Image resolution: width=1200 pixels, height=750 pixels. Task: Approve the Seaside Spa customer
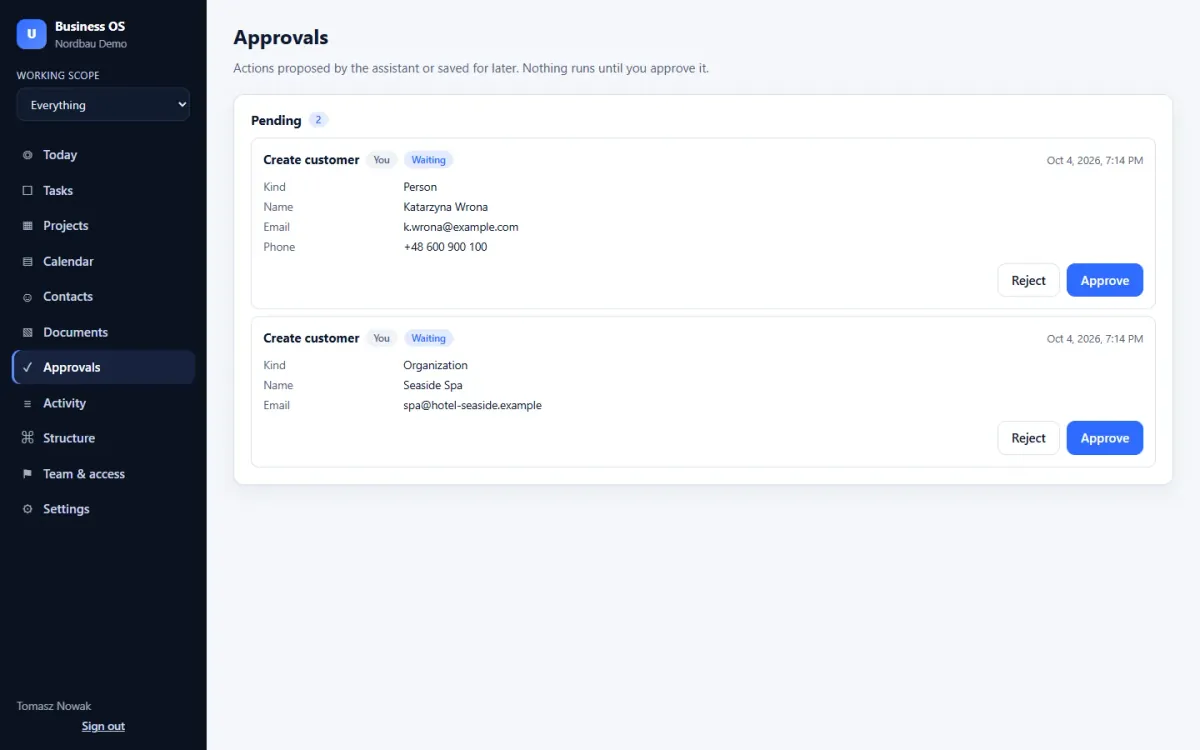[x=1104, y=438]
